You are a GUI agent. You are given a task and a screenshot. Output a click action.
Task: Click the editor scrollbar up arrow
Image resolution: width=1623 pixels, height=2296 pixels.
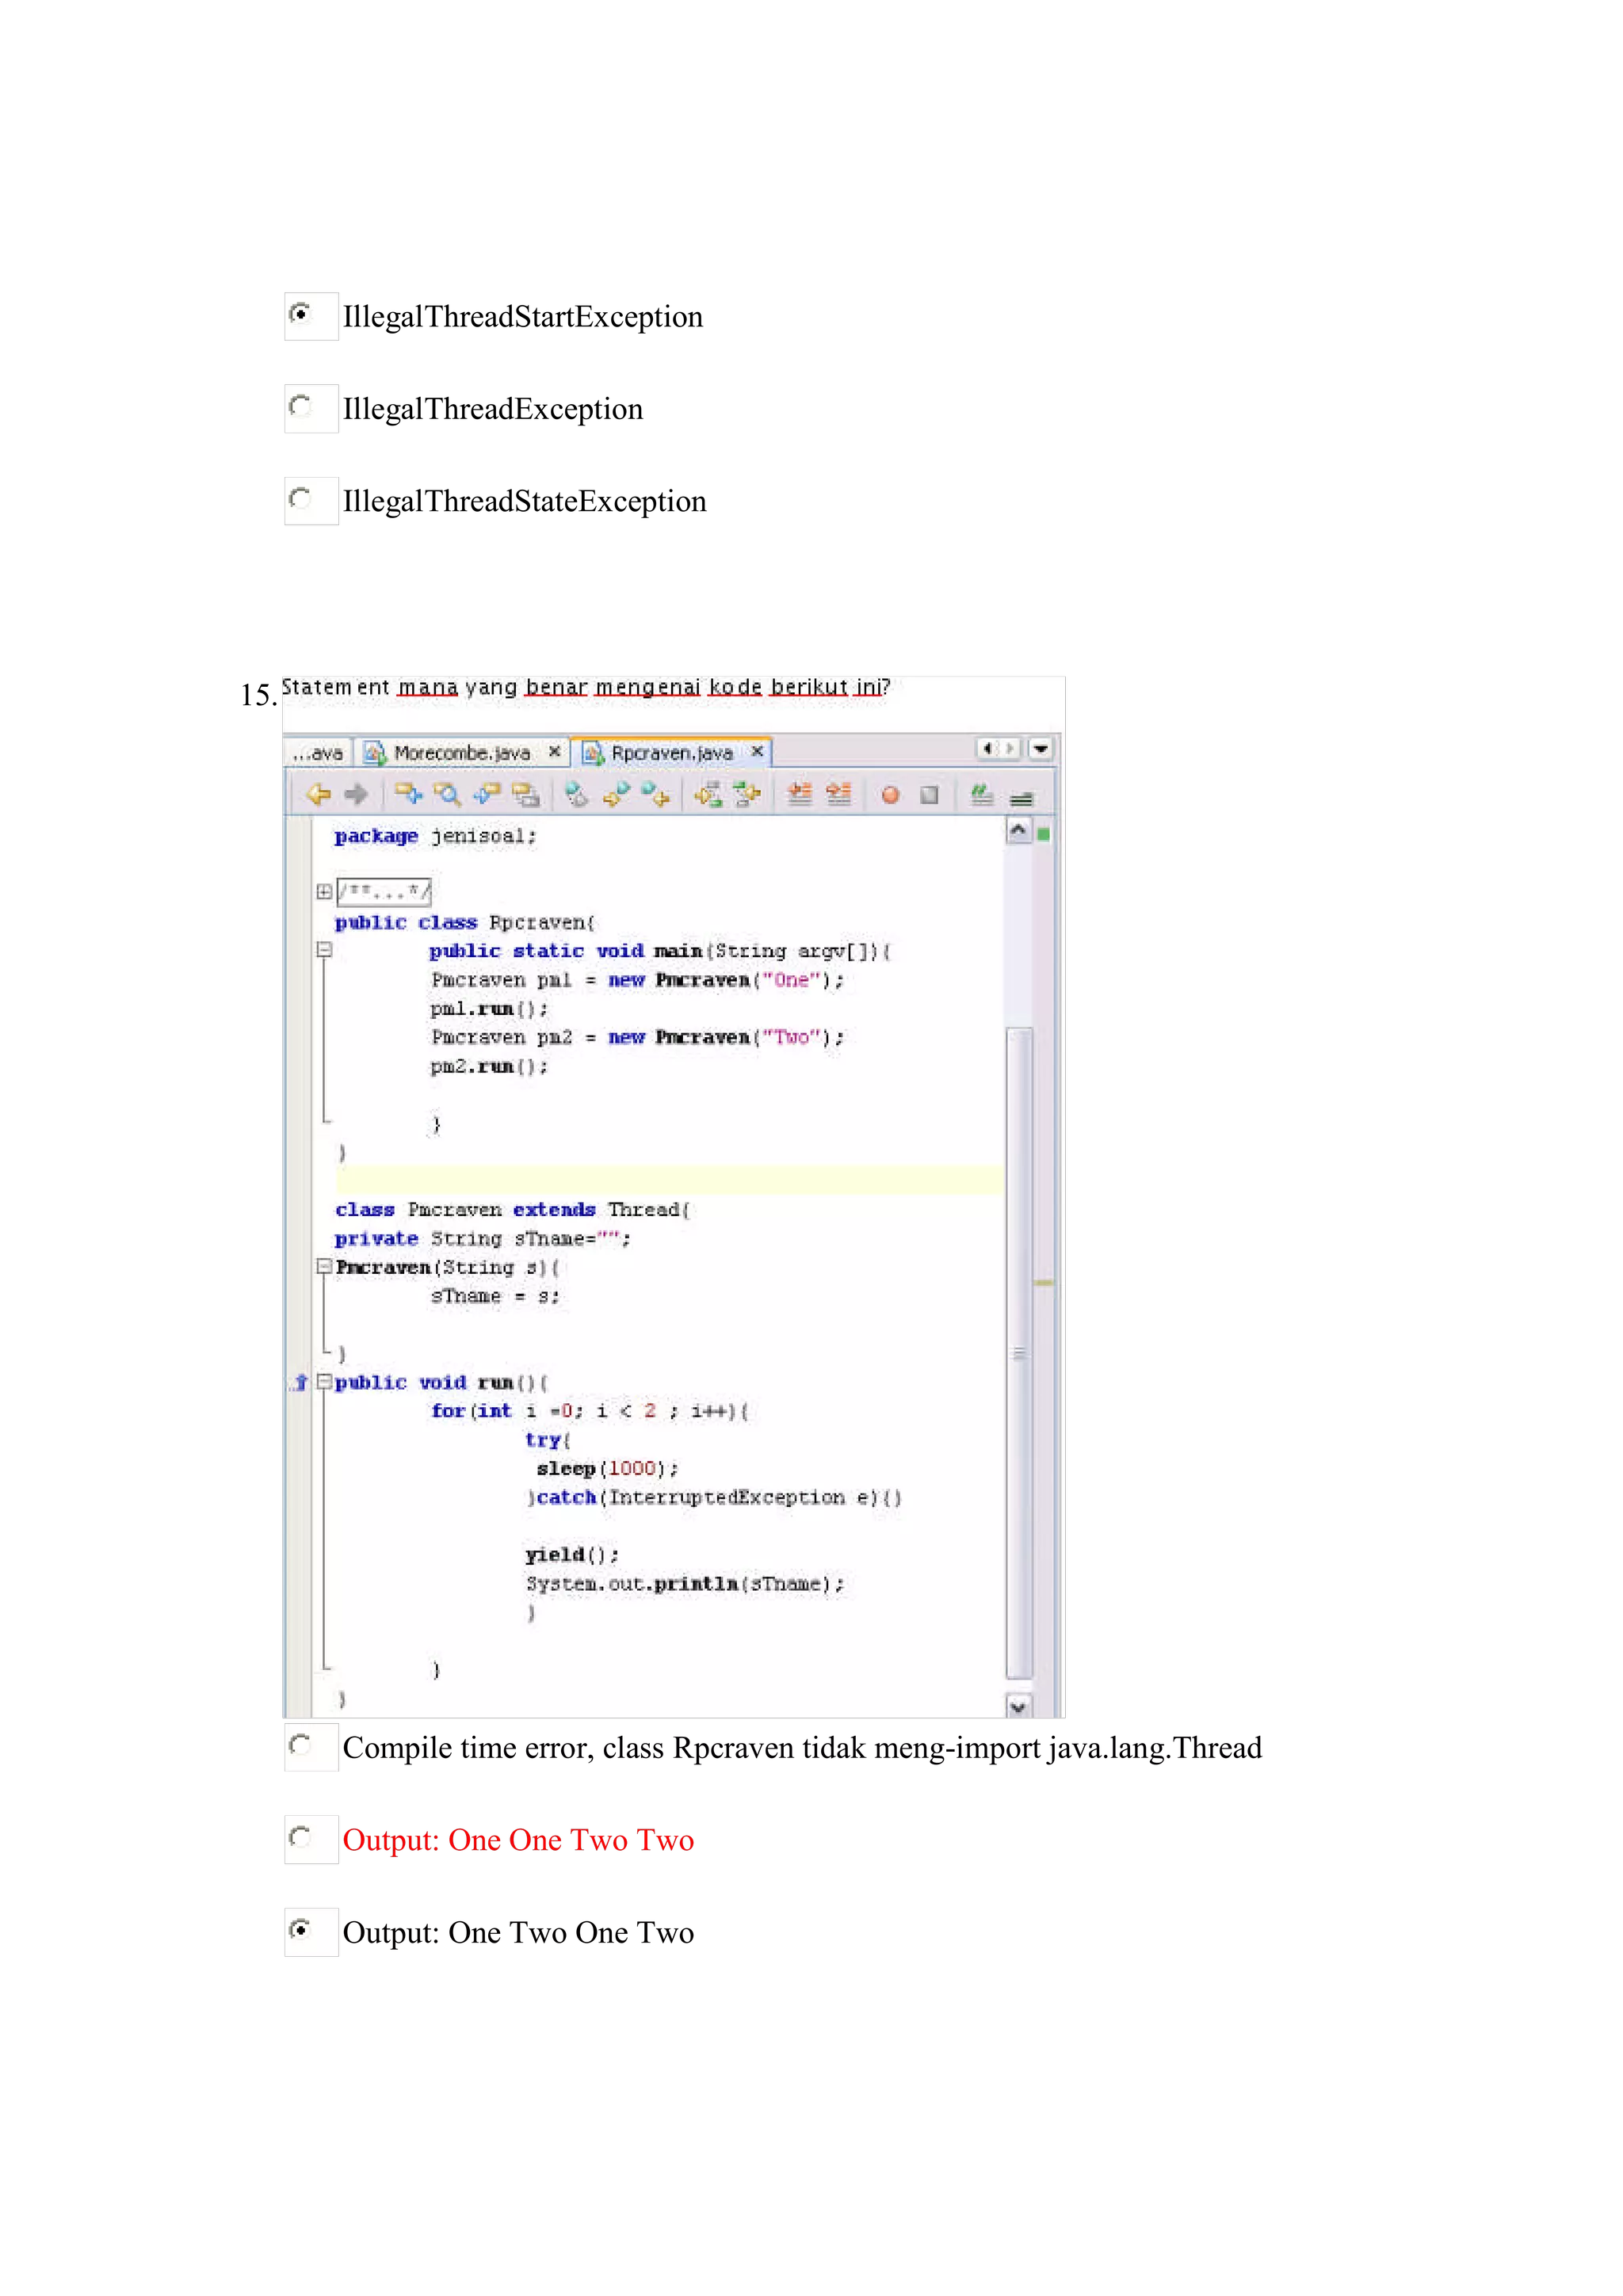[x=1018, y=830]
